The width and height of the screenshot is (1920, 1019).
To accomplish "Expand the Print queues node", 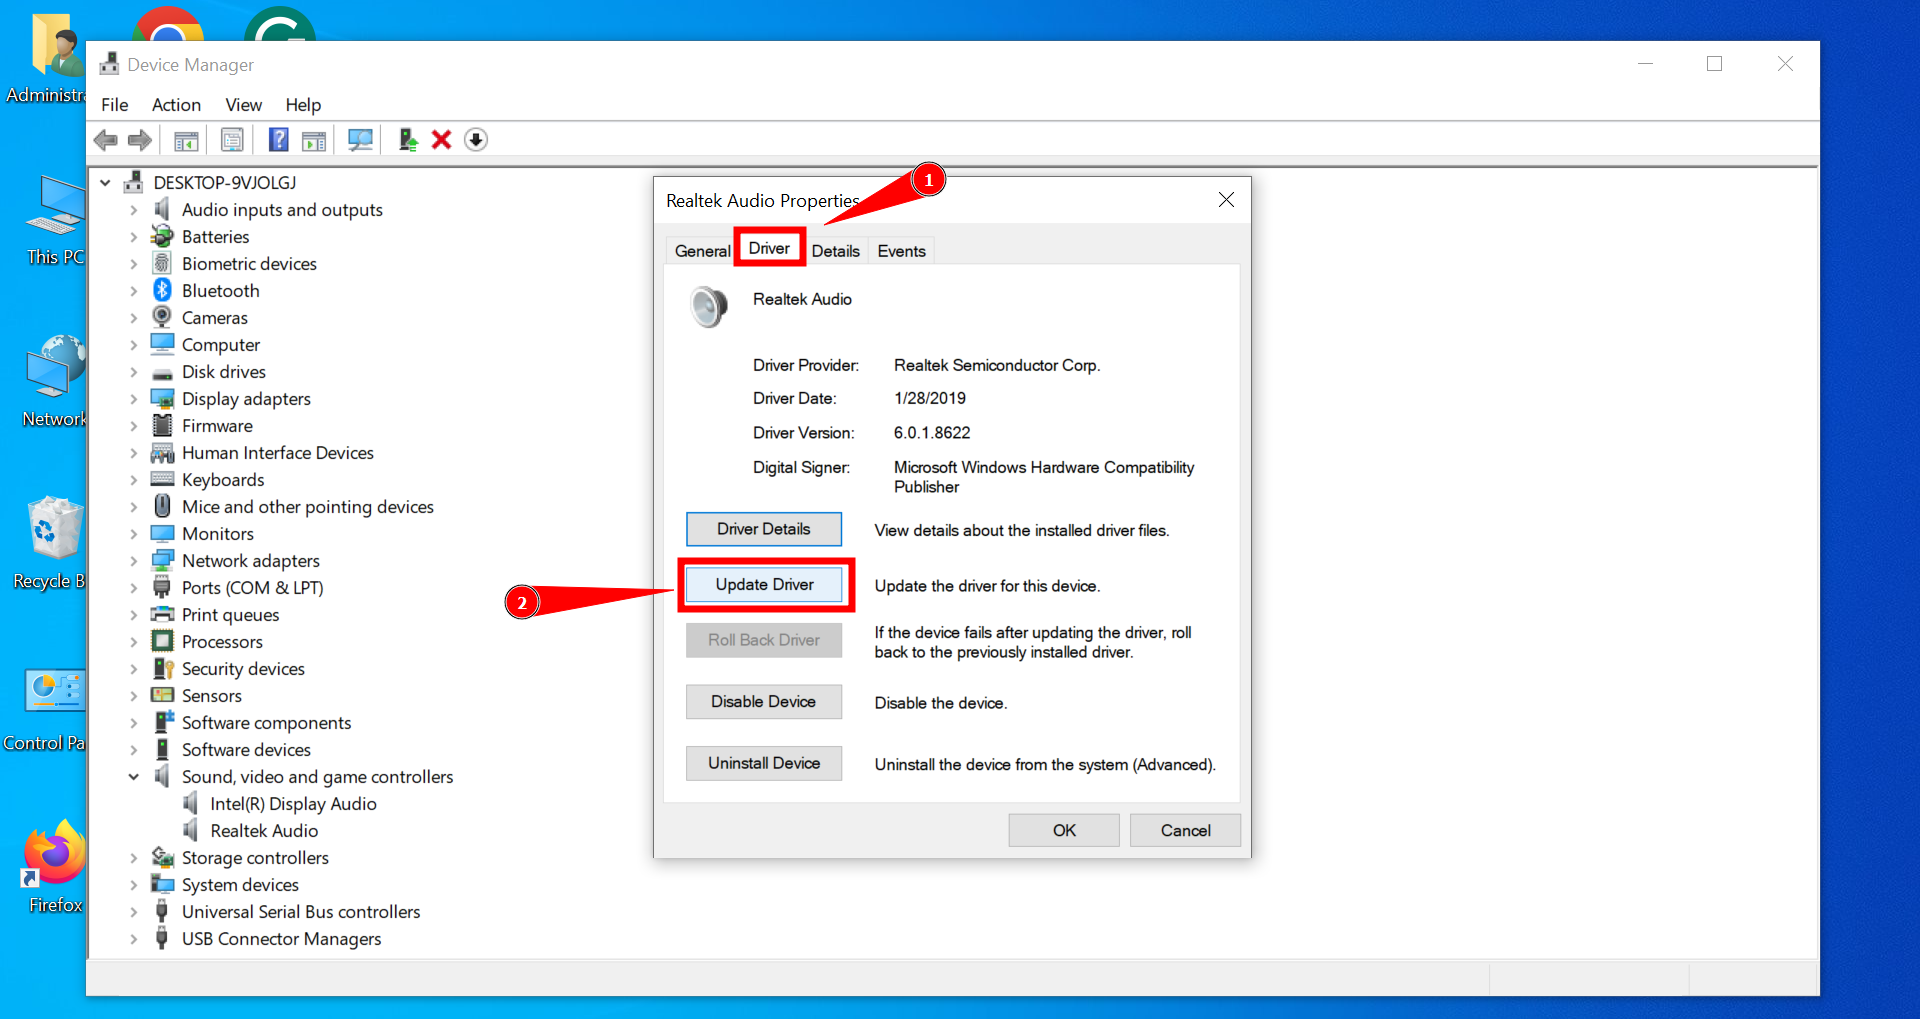I will tap(134, 615).
